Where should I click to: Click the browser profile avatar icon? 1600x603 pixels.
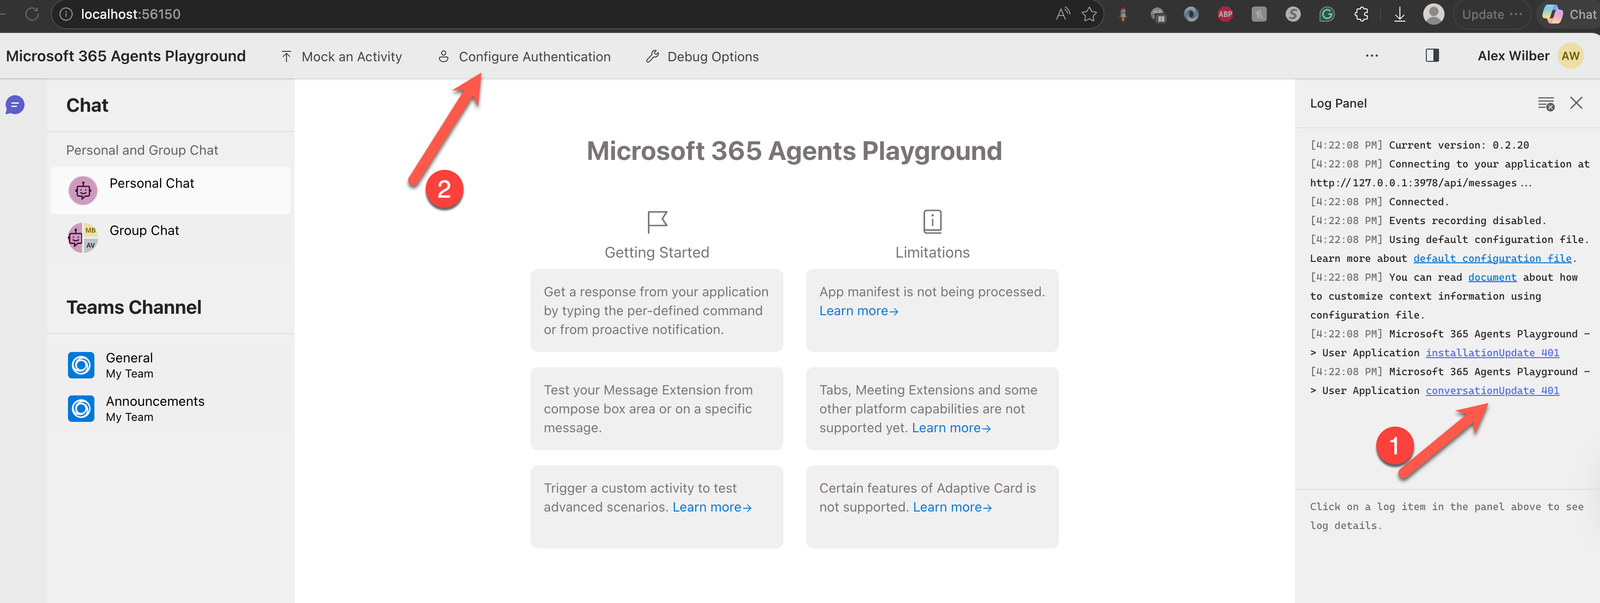tap(1434, 14)
